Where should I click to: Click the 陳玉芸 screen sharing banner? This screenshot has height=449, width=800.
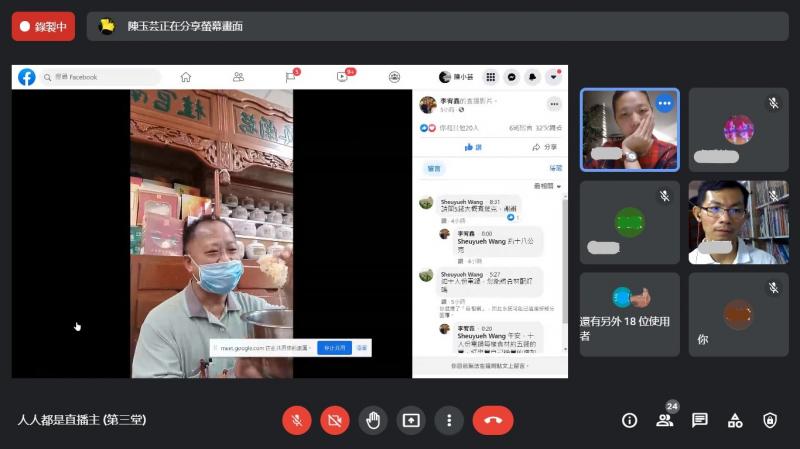[437, 27]
